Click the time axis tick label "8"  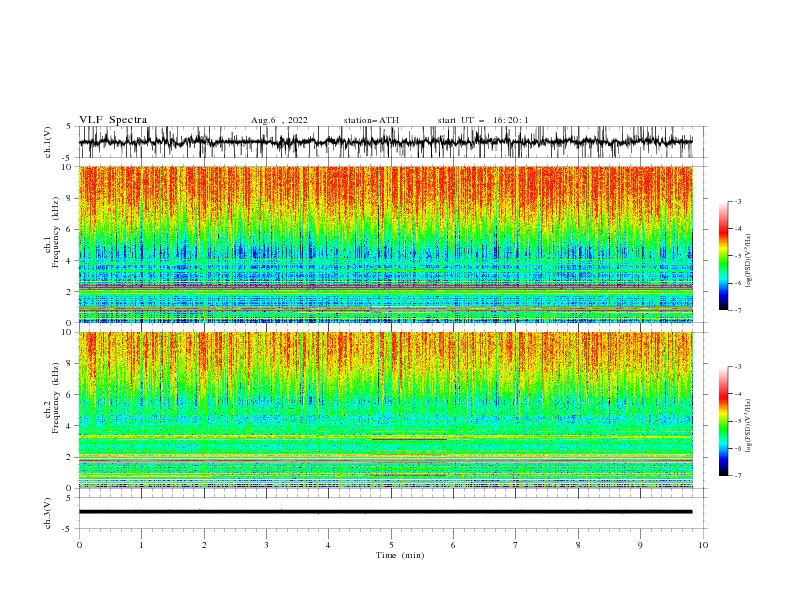tap(578, 545)
